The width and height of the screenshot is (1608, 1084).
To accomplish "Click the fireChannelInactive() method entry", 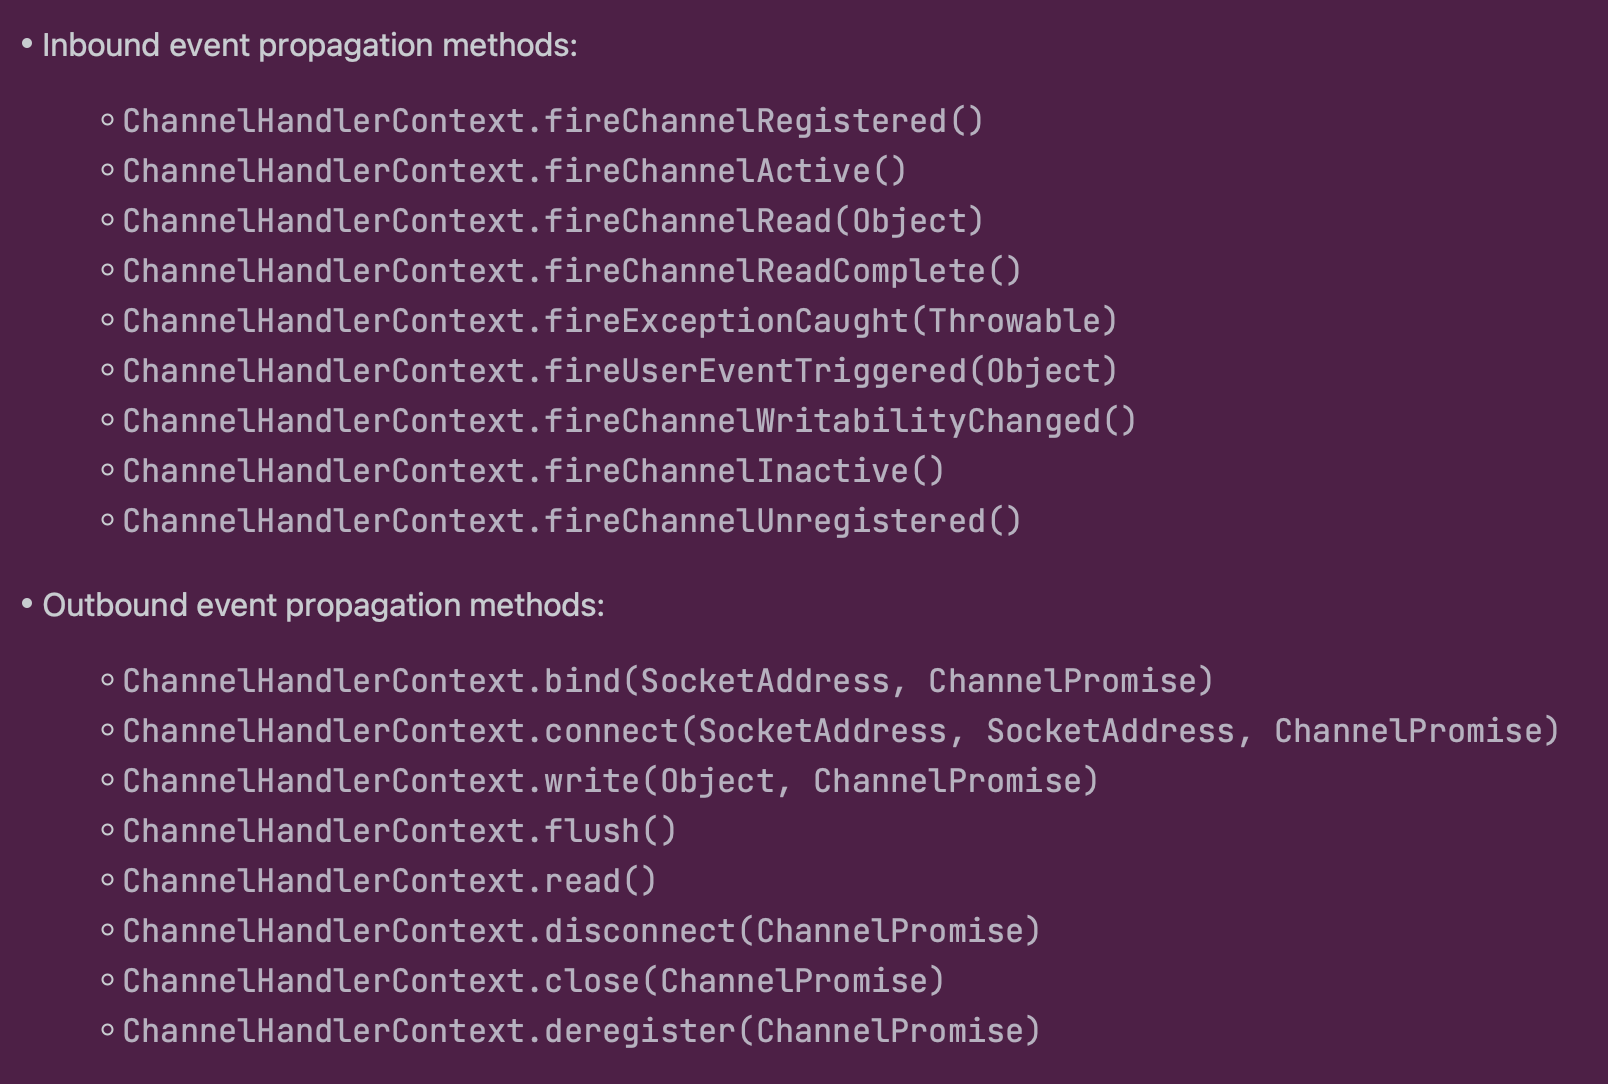I will pos(533,471).
